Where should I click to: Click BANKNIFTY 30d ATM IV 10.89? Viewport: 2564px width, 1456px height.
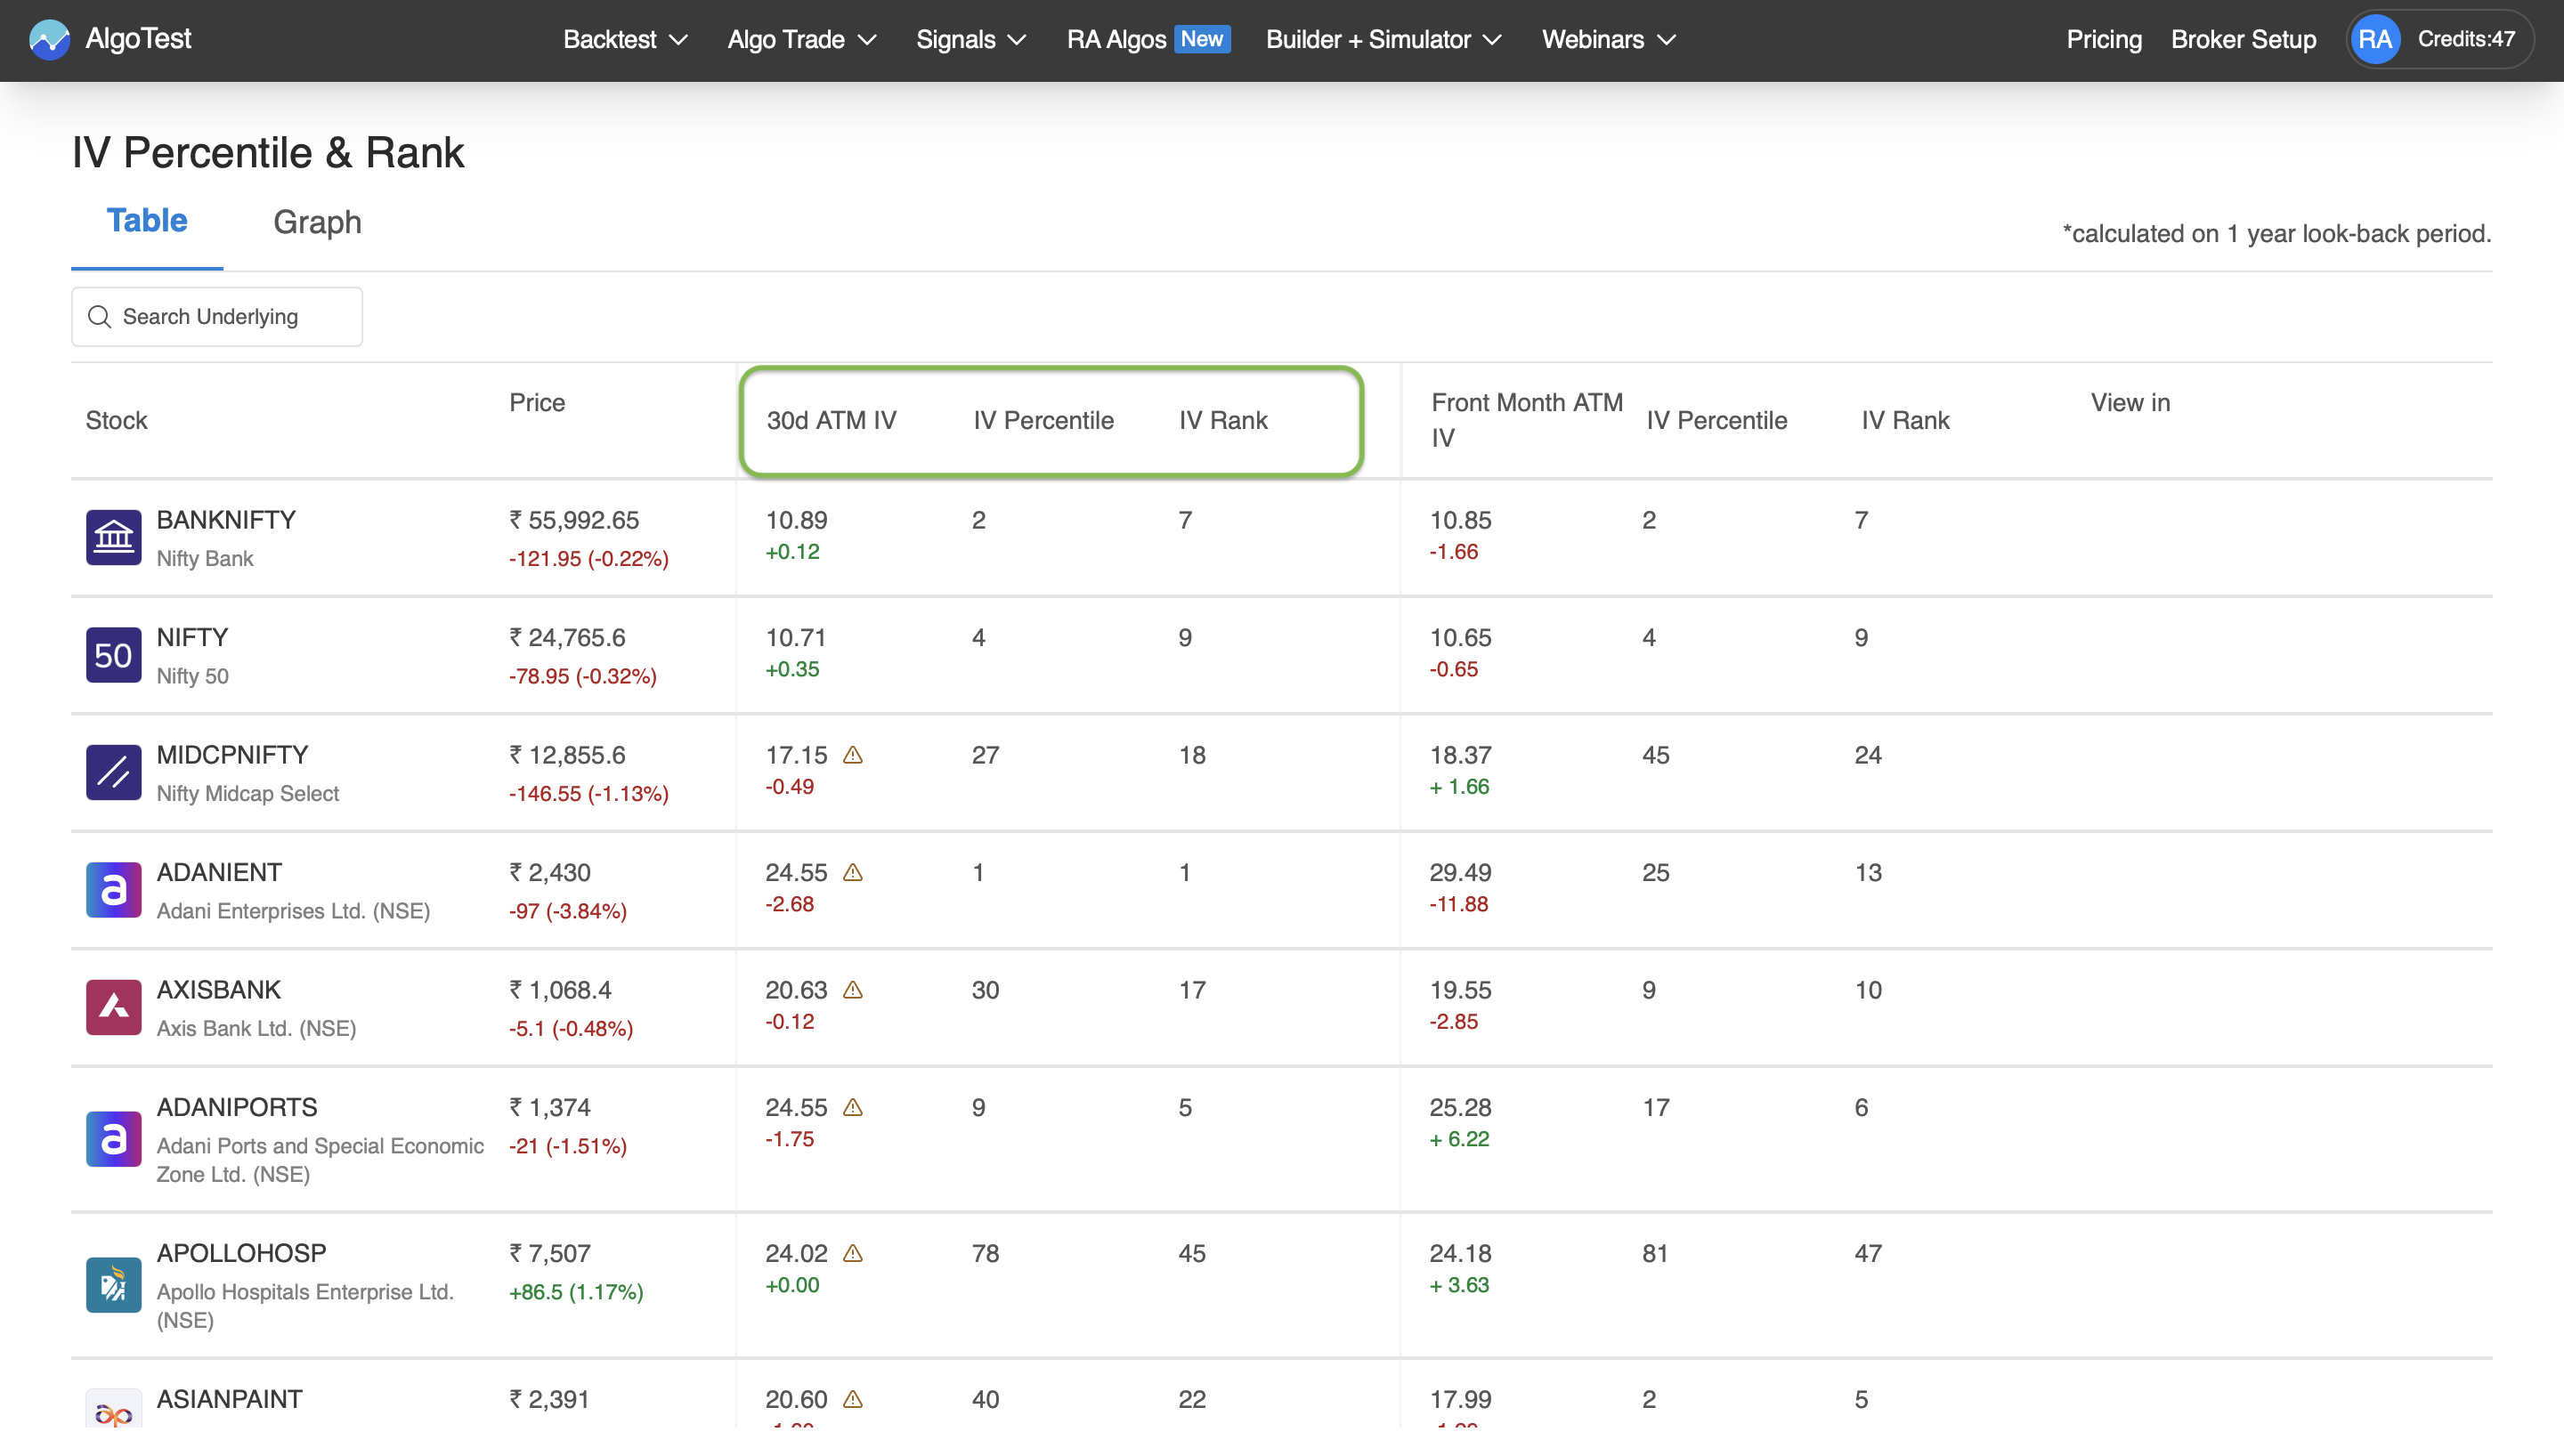796,520
